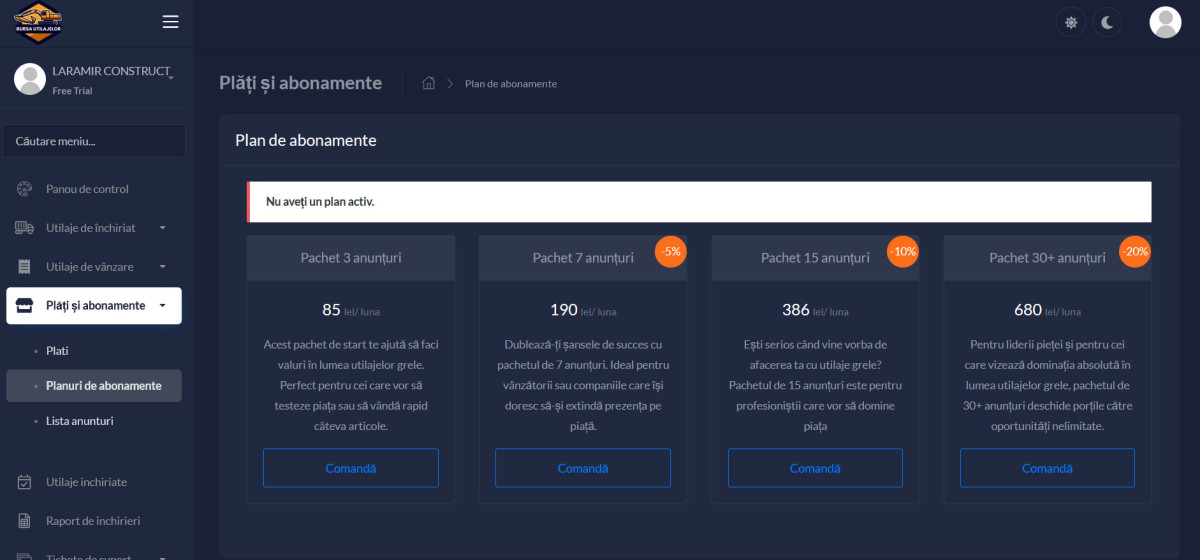Click the Raport de inchirieri document icon

click(25, 521)
